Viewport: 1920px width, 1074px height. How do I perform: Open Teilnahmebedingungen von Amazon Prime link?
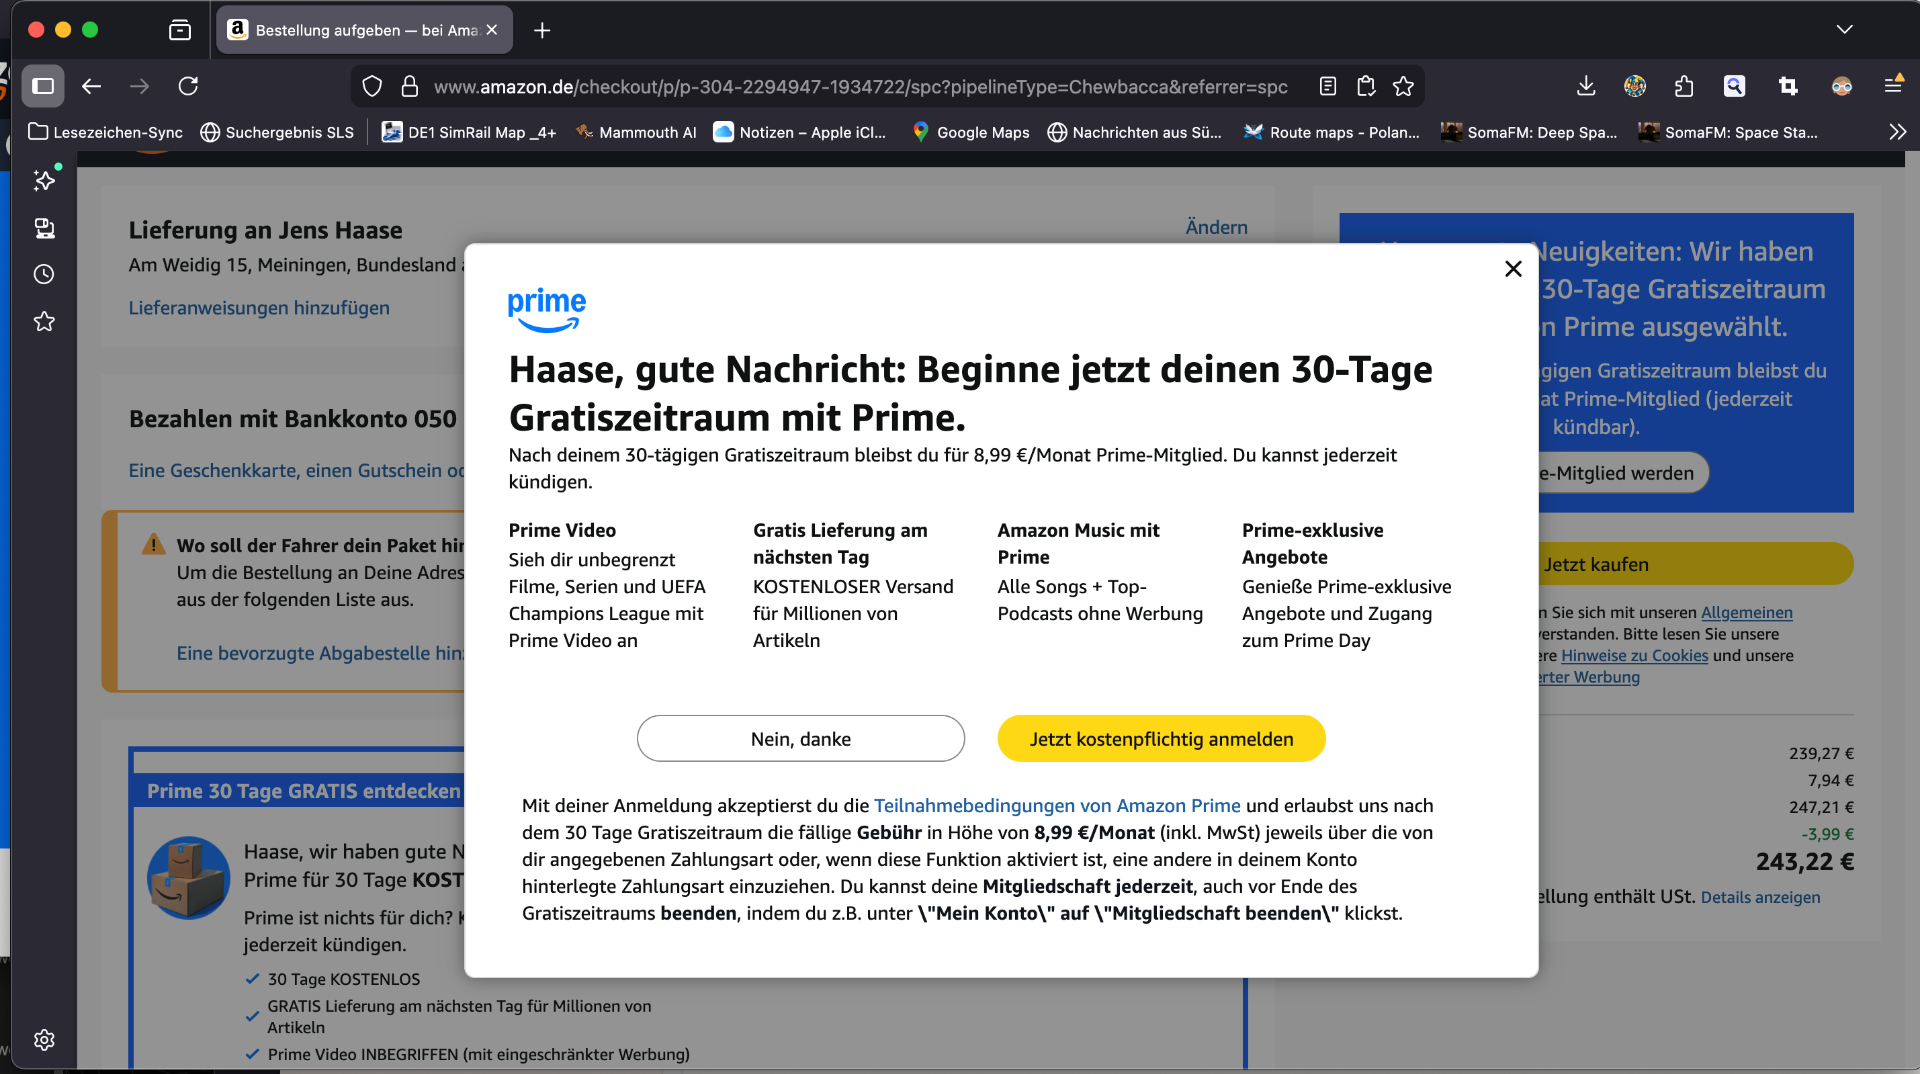point(1056,806)
